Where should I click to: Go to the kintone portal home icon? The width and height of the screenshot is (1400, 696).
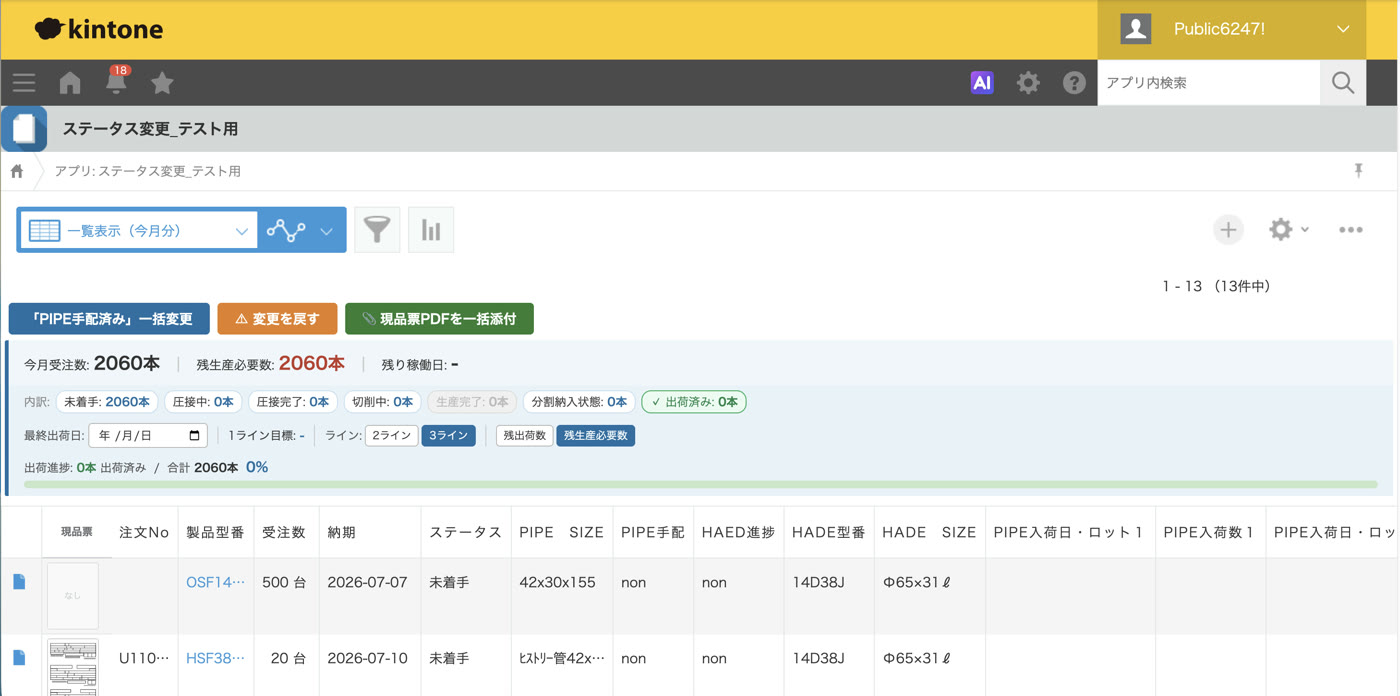(x=70, y=83)
